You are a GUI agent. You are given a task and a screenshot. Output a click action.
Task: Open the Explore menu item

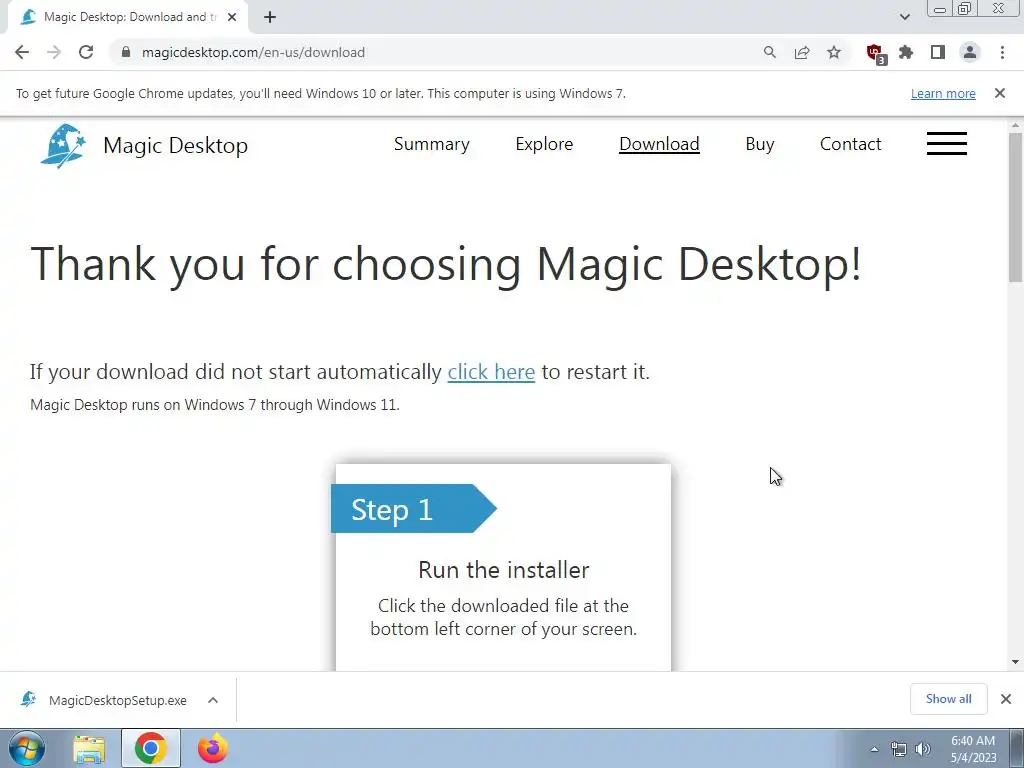pos(544,144)
